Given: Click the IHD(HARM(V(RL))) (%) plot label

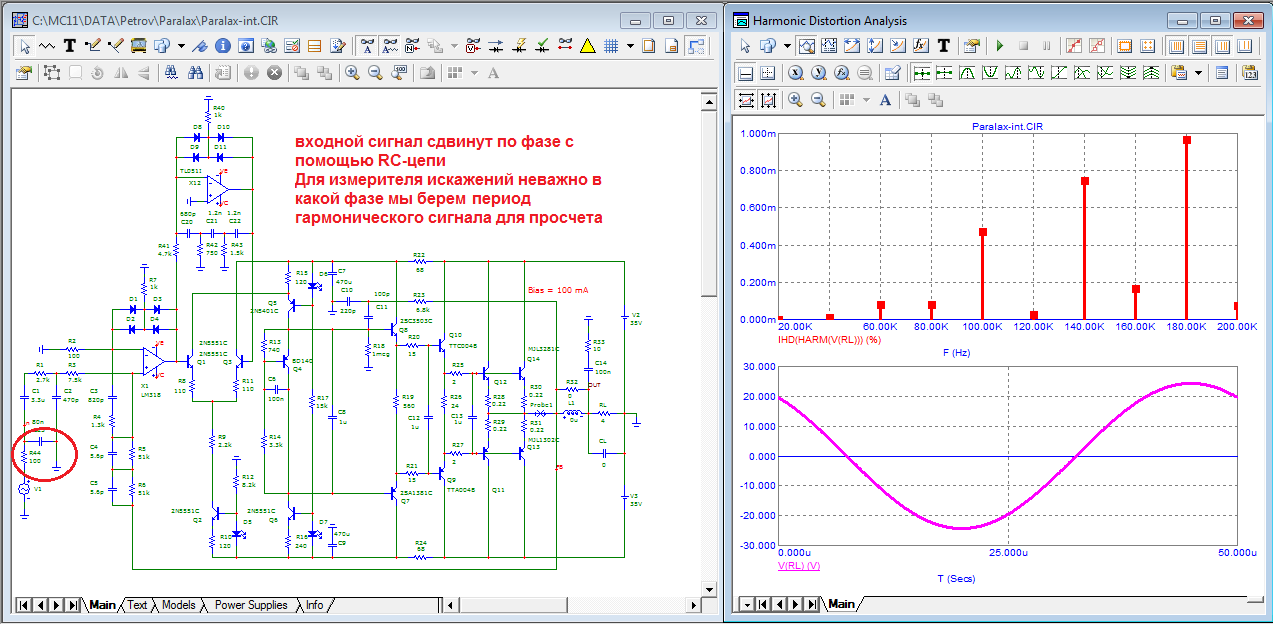Looking at the screenshot, I should 828,340.
